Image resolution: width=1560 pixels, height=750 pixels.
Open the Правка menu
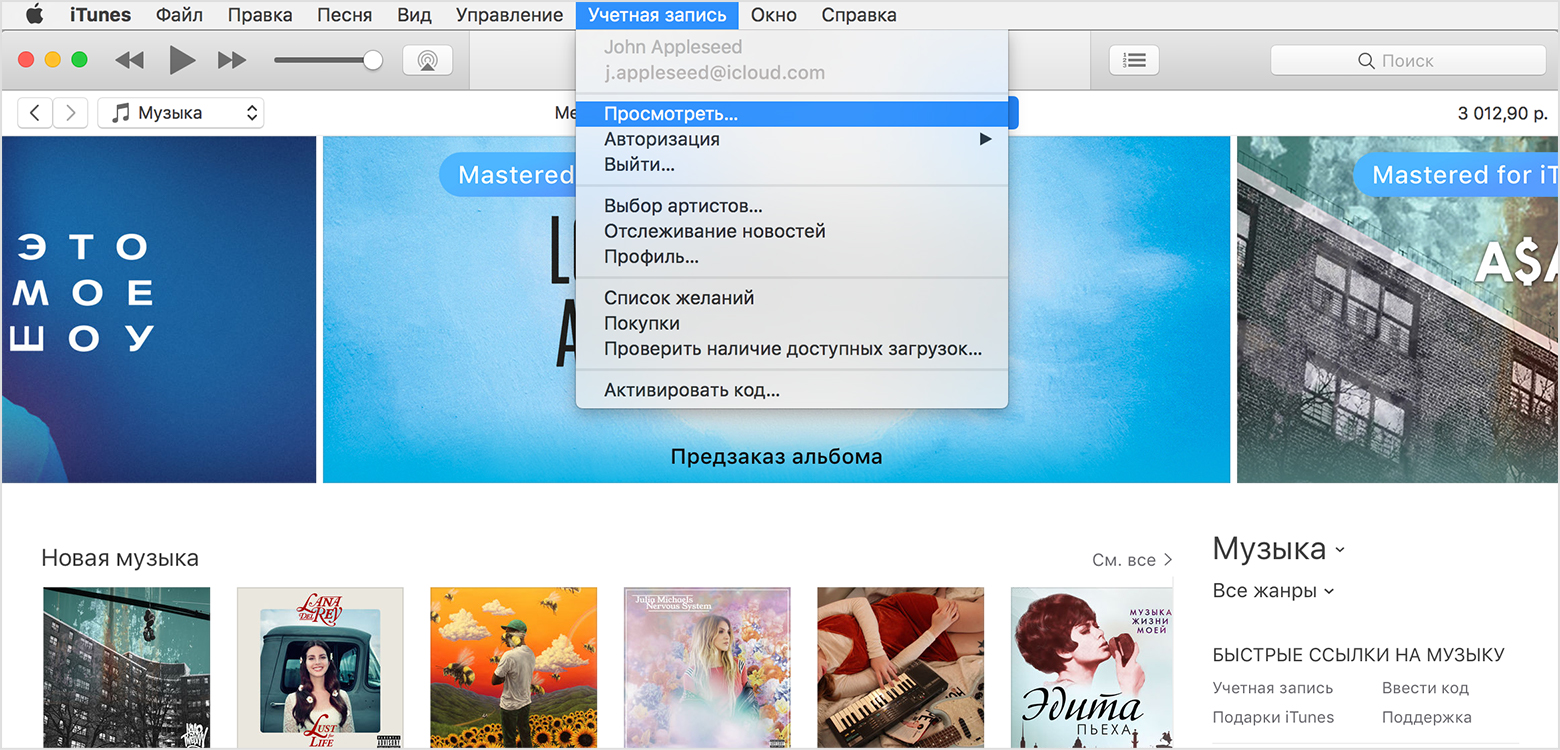pyautogui.click(x=260, y=15)
